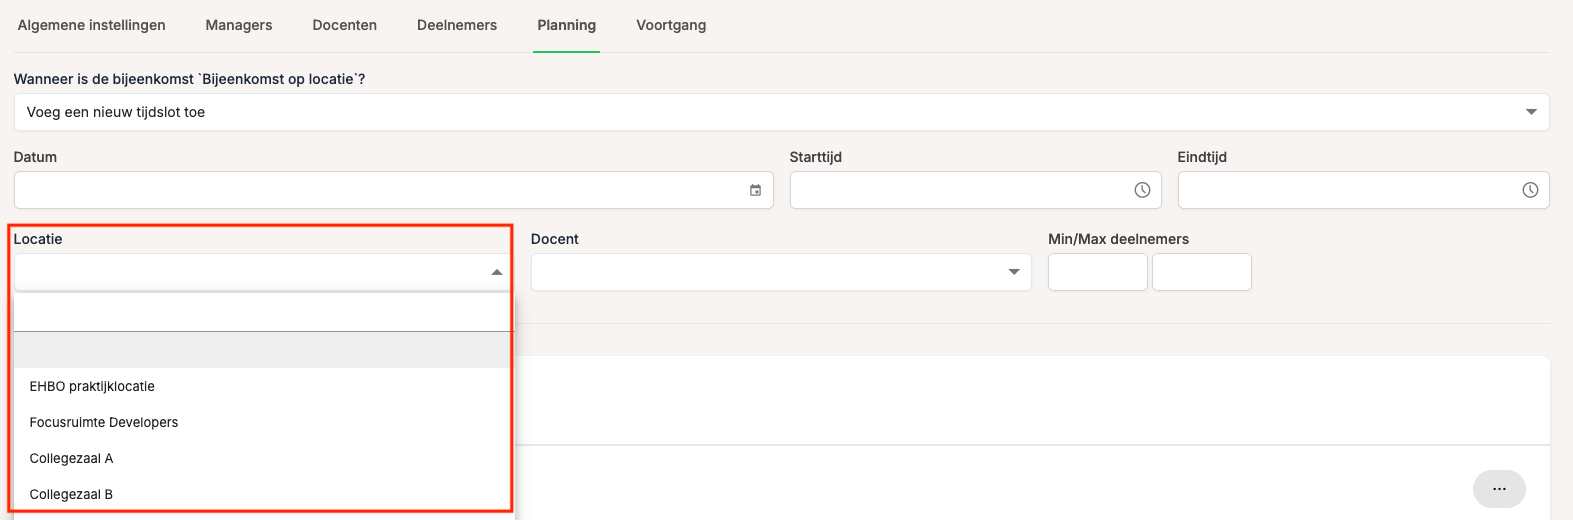Focus the minimum deelnemers input field

(x=1097, y=272)
